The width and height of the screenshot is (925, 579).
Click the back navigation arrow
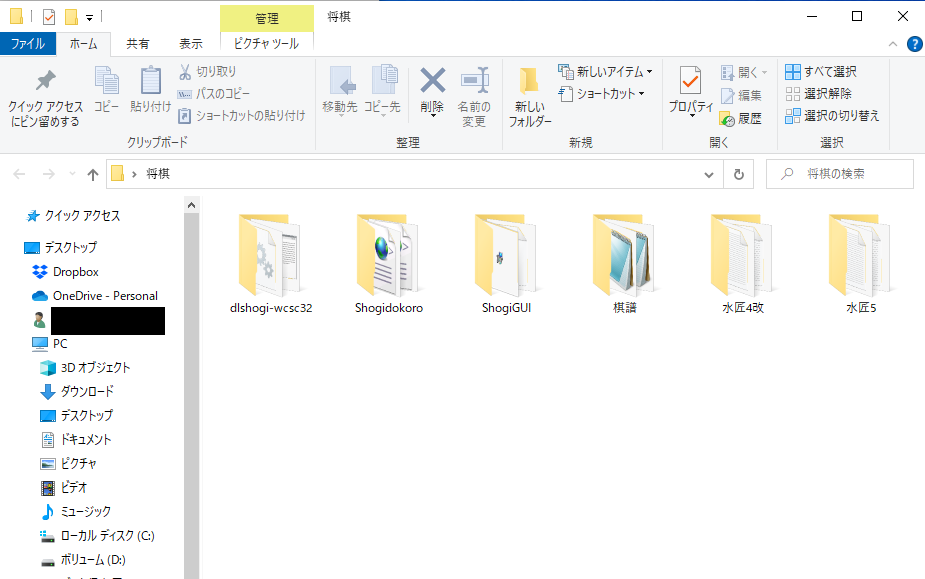[x=19, y=174]
